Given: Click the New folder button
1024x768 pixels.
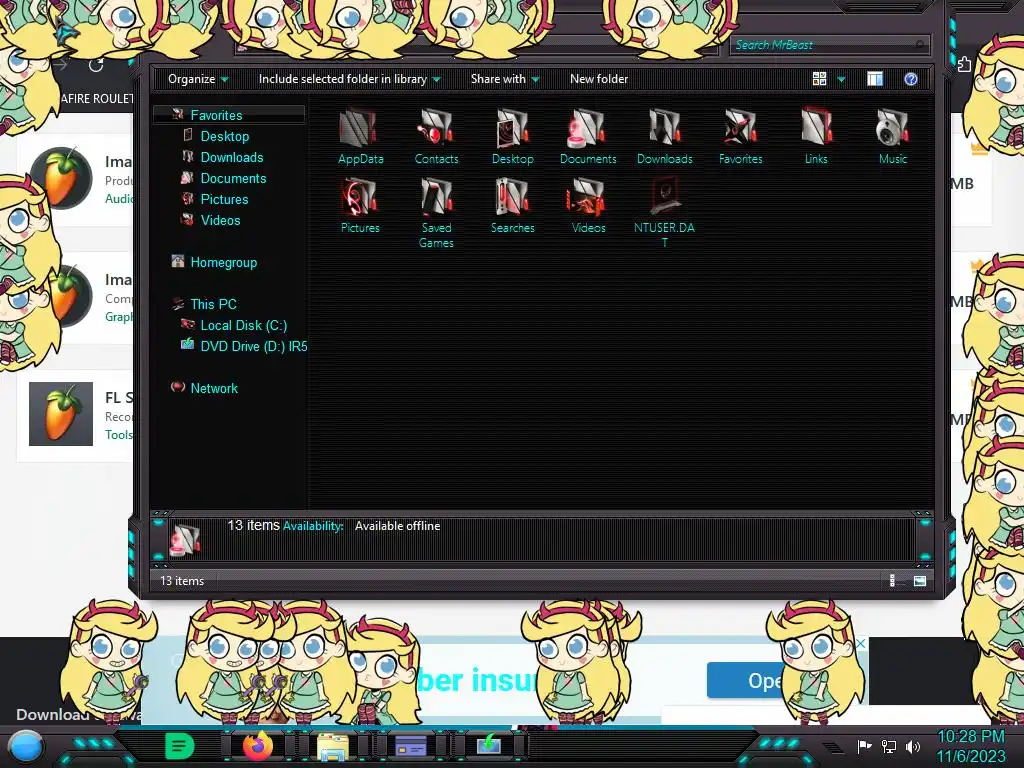Looking at the screenshot, I should [x=598, y=79].
